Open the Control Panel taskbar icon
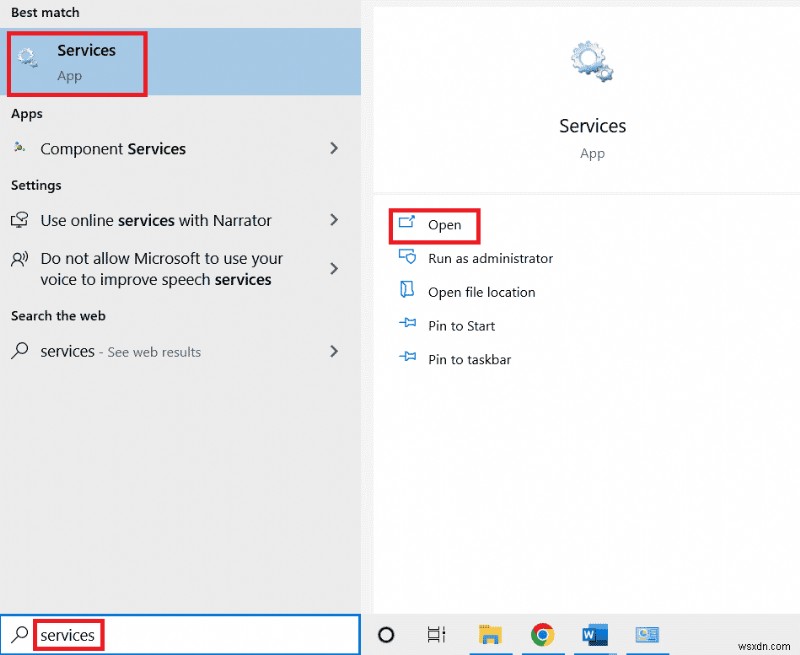 point(647,635)
